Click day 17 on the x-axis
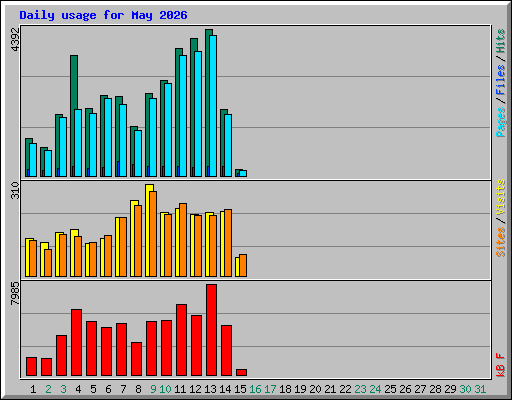 [x=270, y=389]
